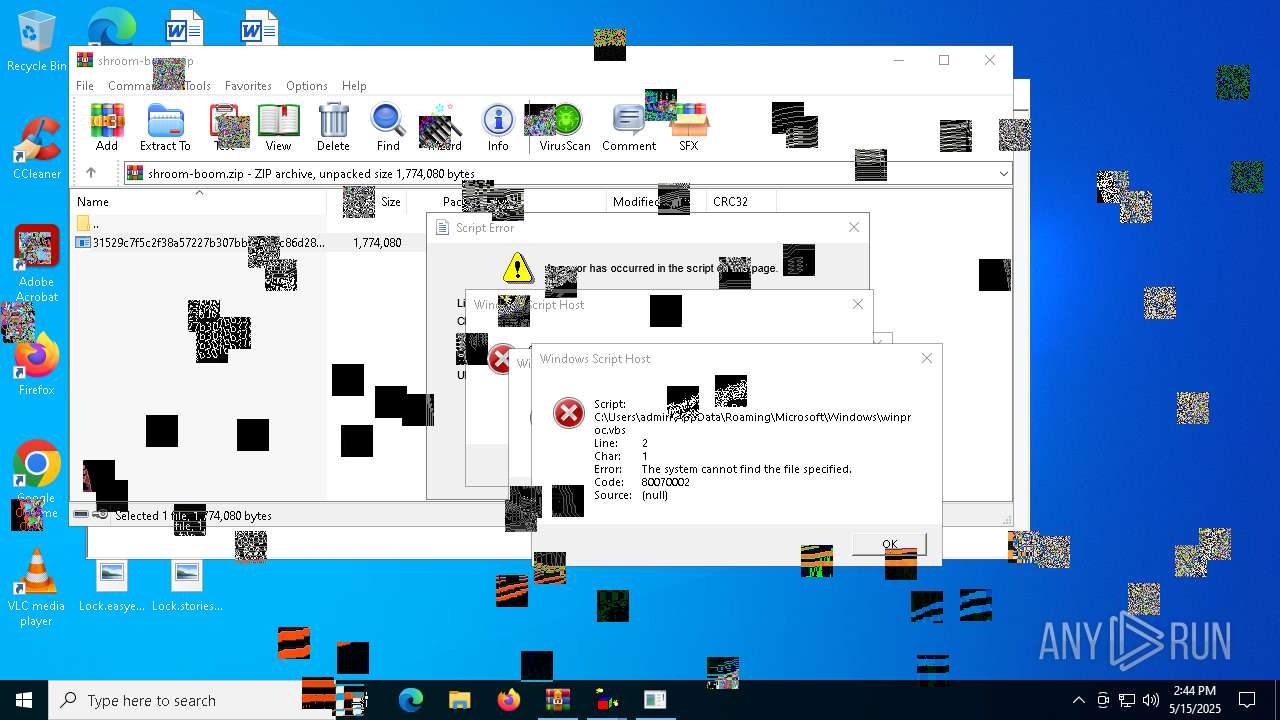Open the Help menu in WinRAR
The image size is (1280, 720).
tap(354, 86)
